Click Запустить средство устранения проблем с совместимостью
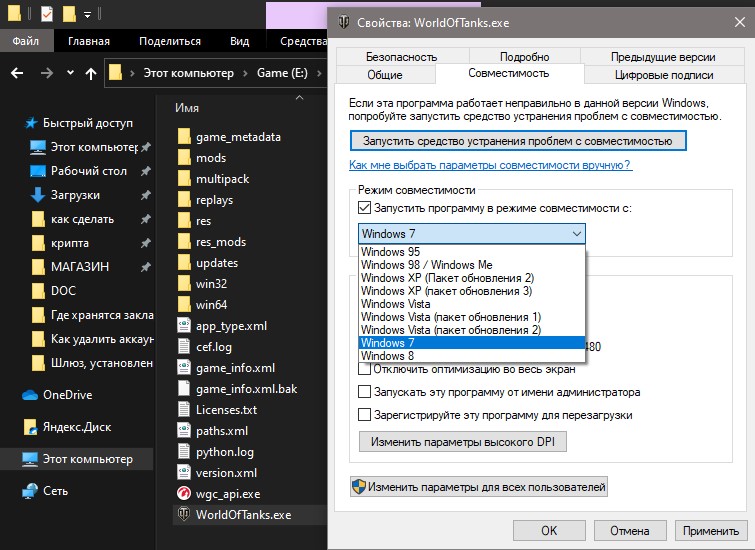 518,141
